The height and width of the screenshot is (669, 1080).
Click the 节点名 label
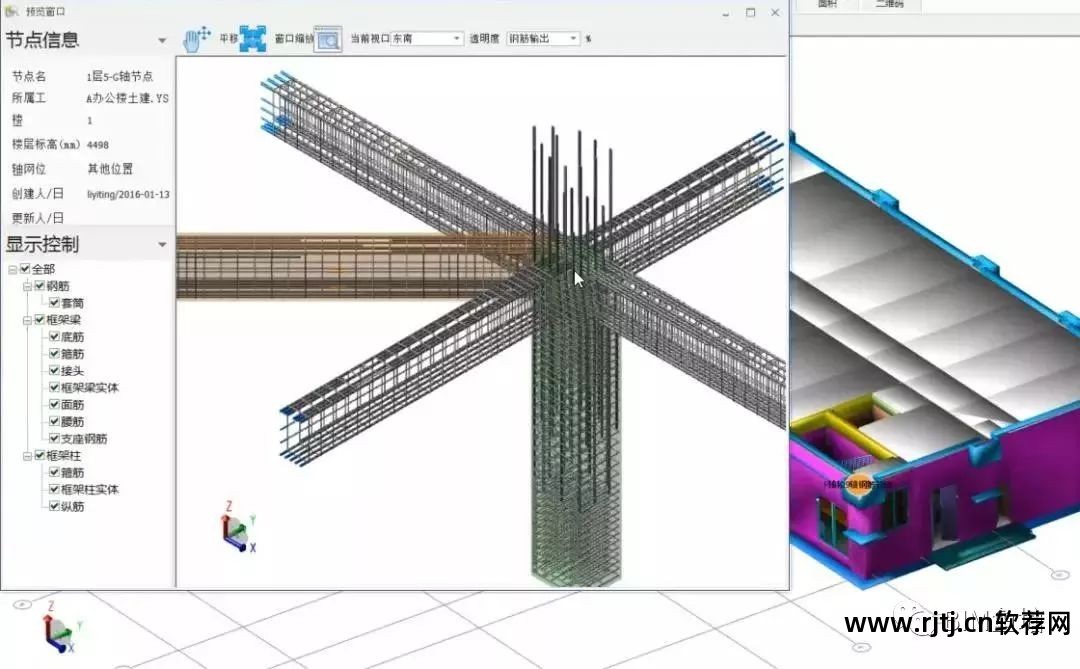tap(29, 76)
